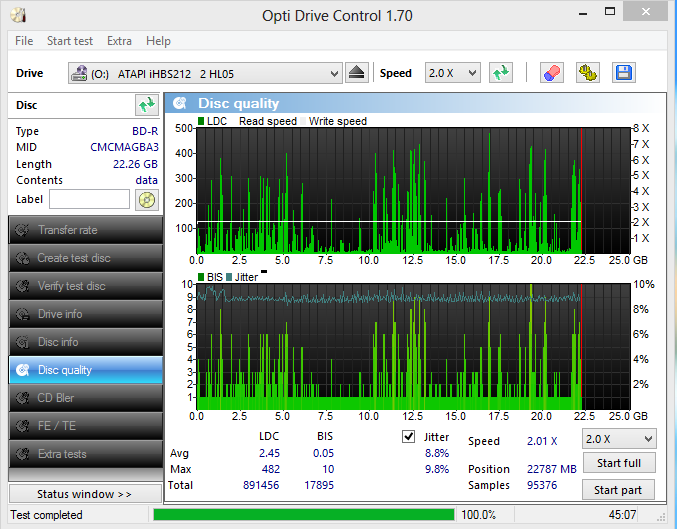Click Extra tests sidebar icon
This screenshot has height=529, width=677.
click(22, 454)
